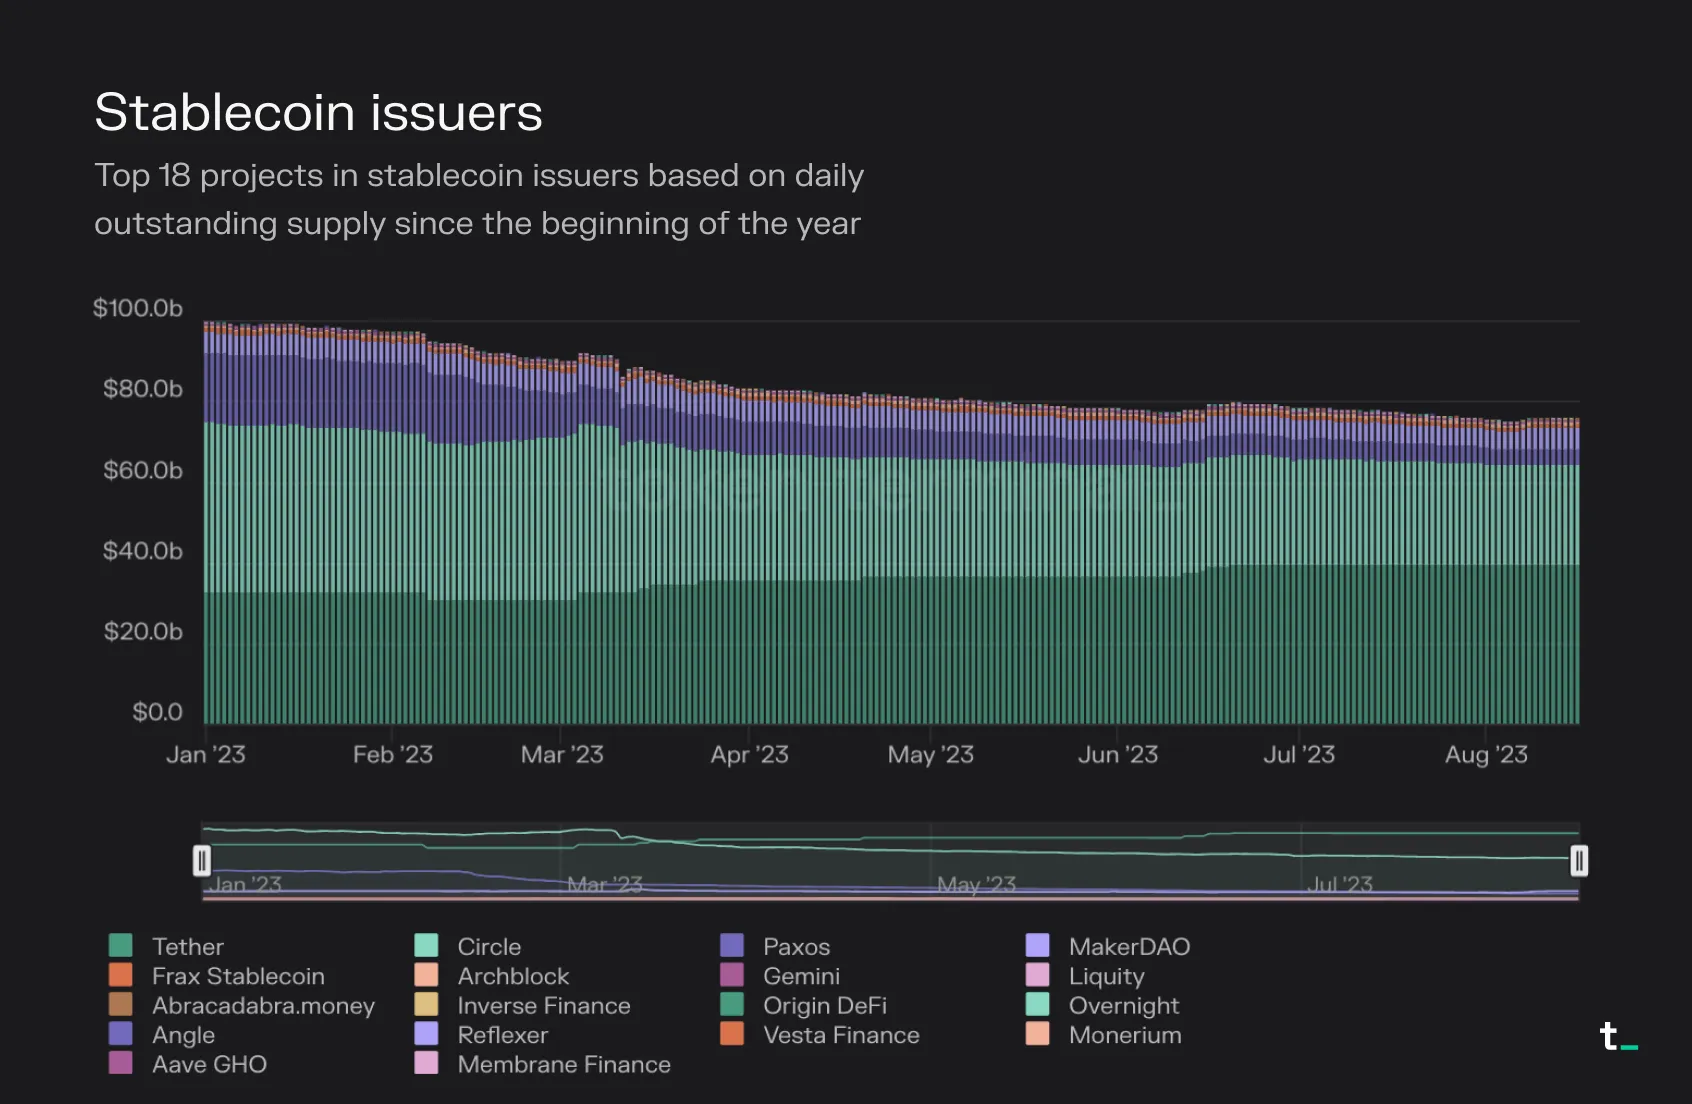Viewport: 1692px width, 1104px height.
Task: Click the Vesta Finance legend label
Action: point(841,1035)
